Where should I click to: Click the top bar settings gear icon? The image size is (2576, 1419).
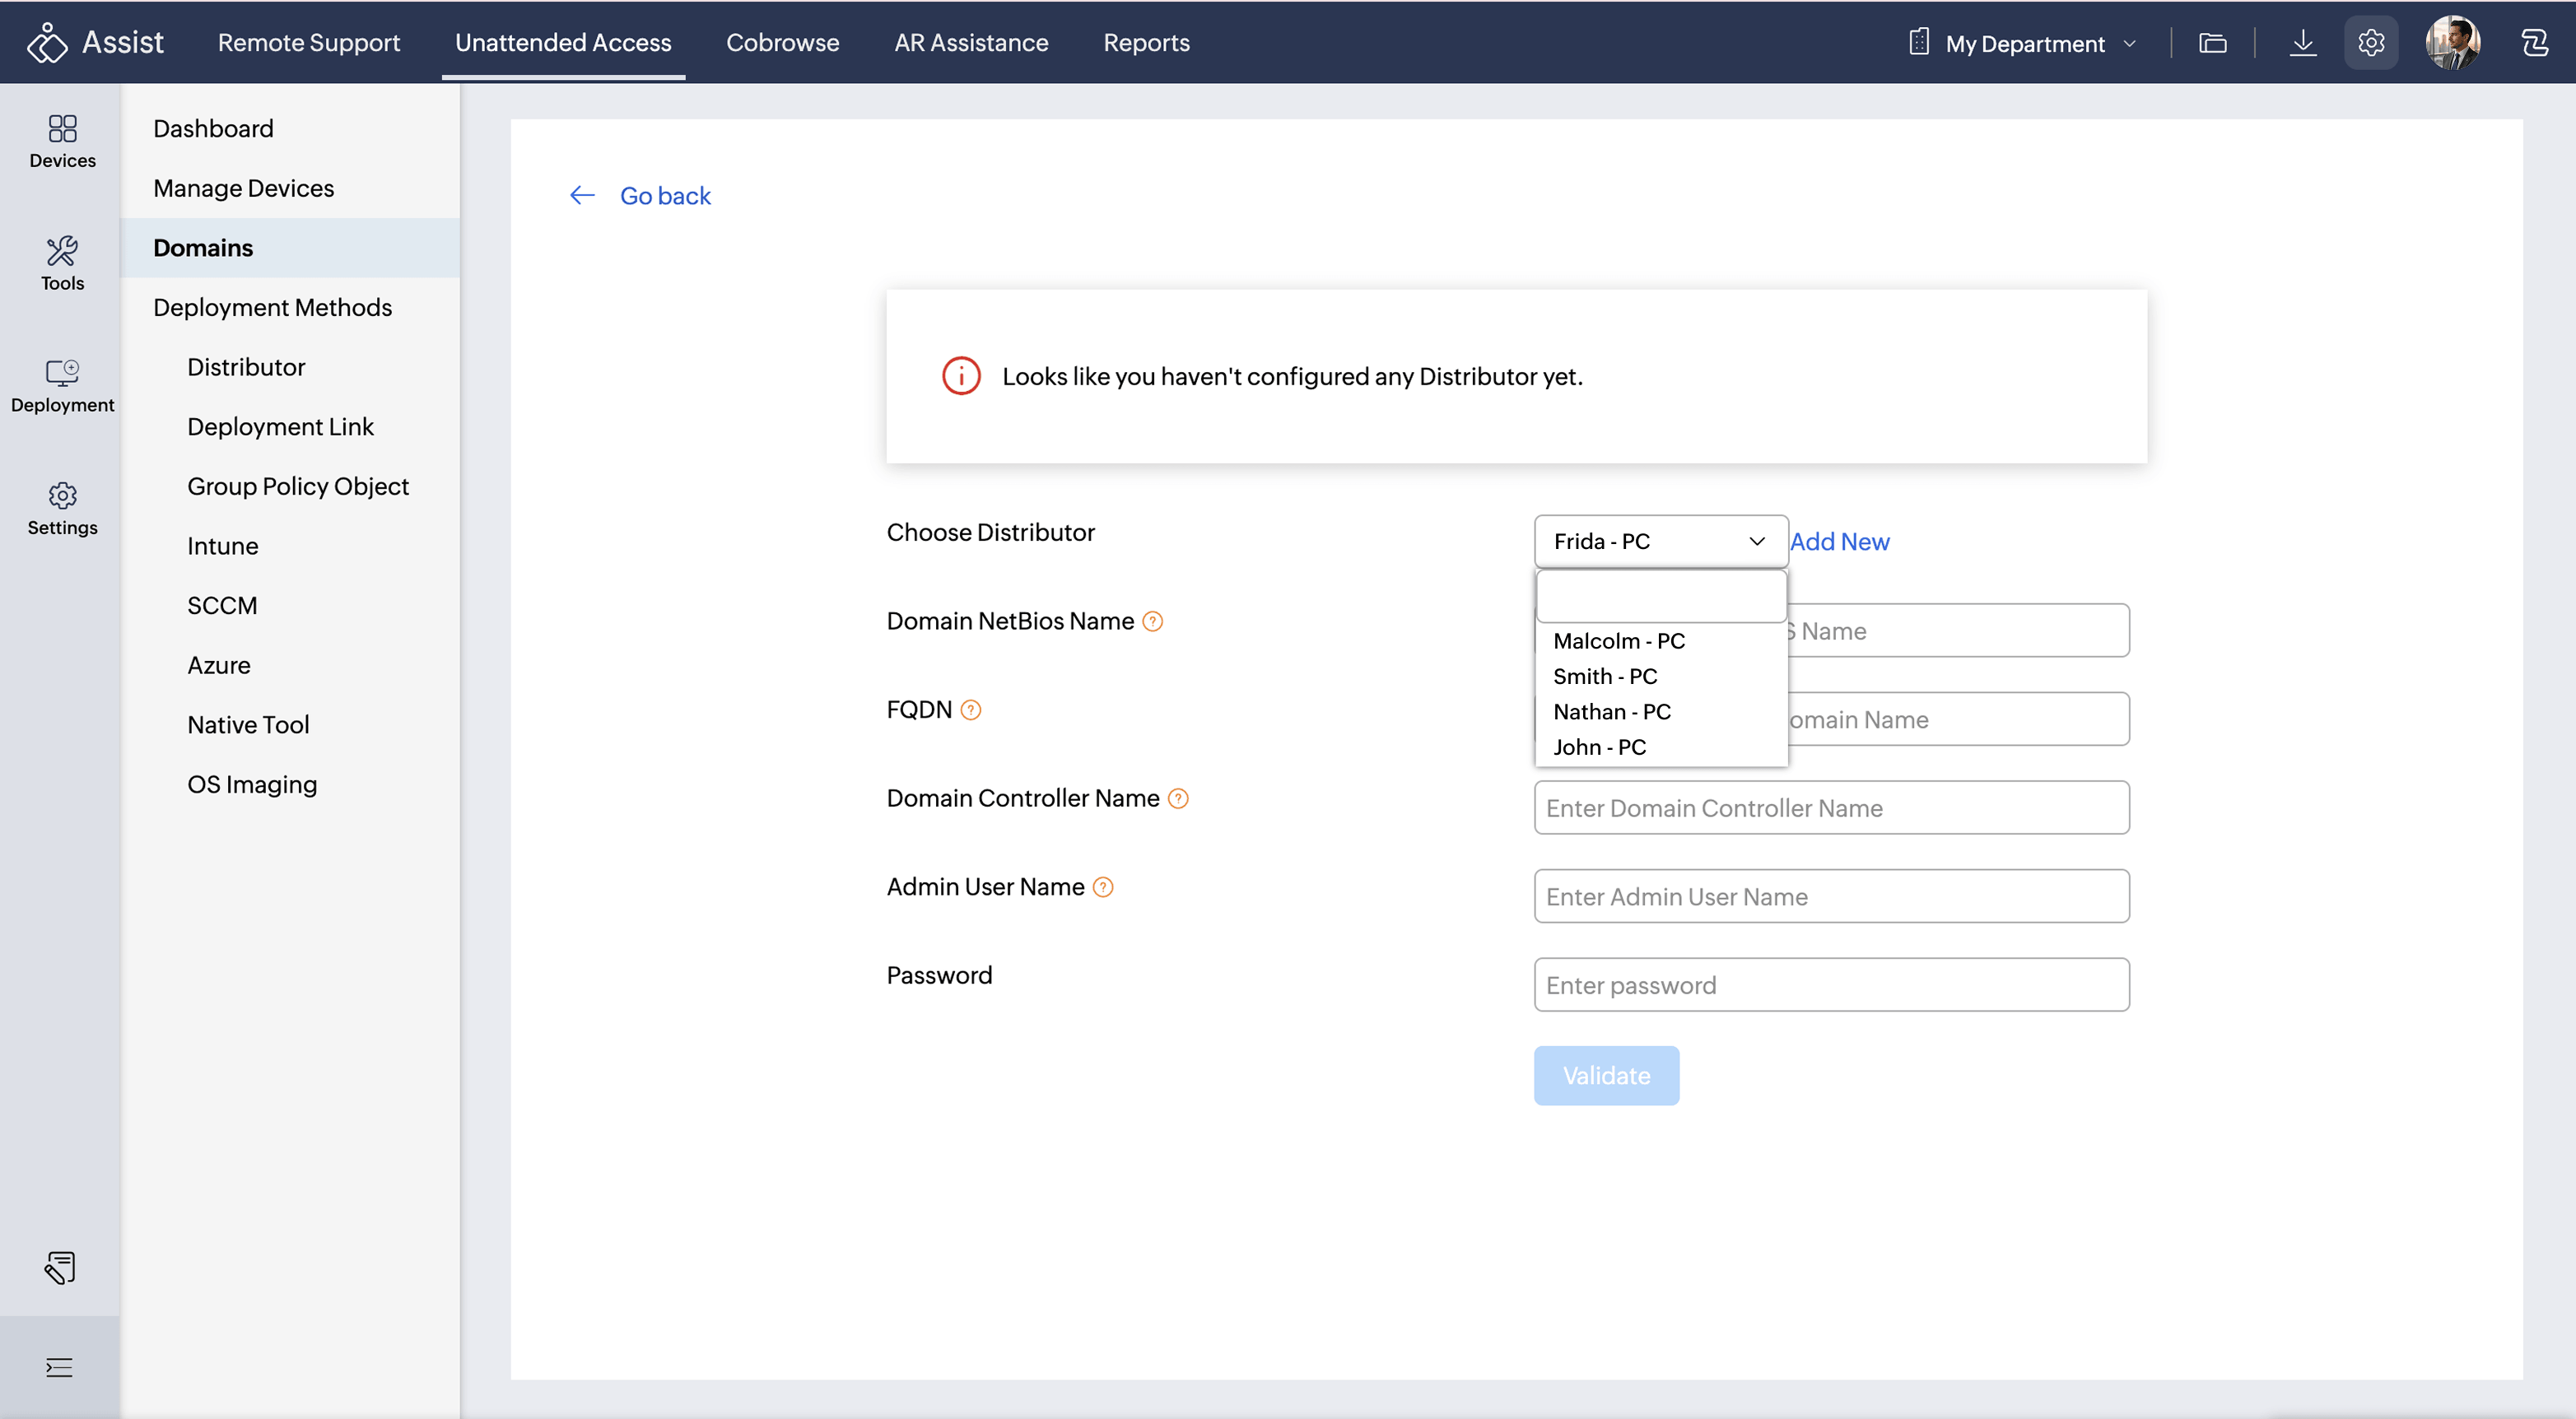coord(2370,43)
